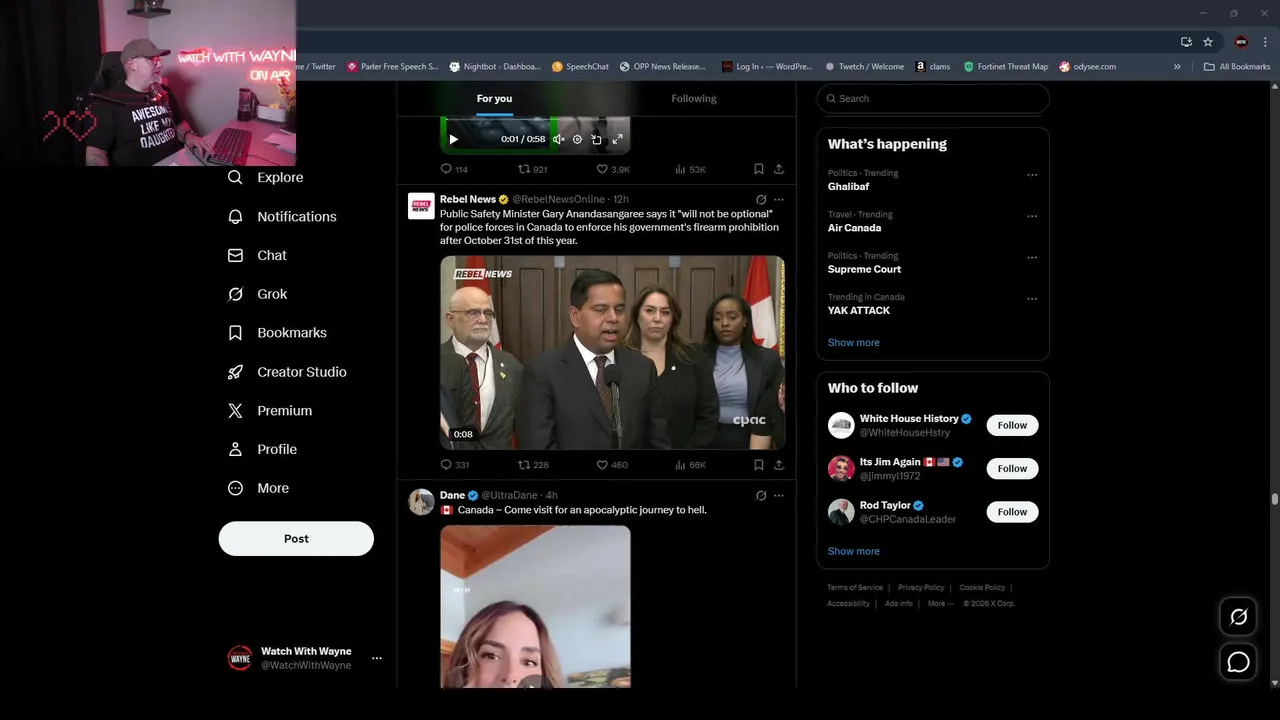The image size is (1280, 720).
Task: Open Explore from the sidebar
Action: pos(265,177)
